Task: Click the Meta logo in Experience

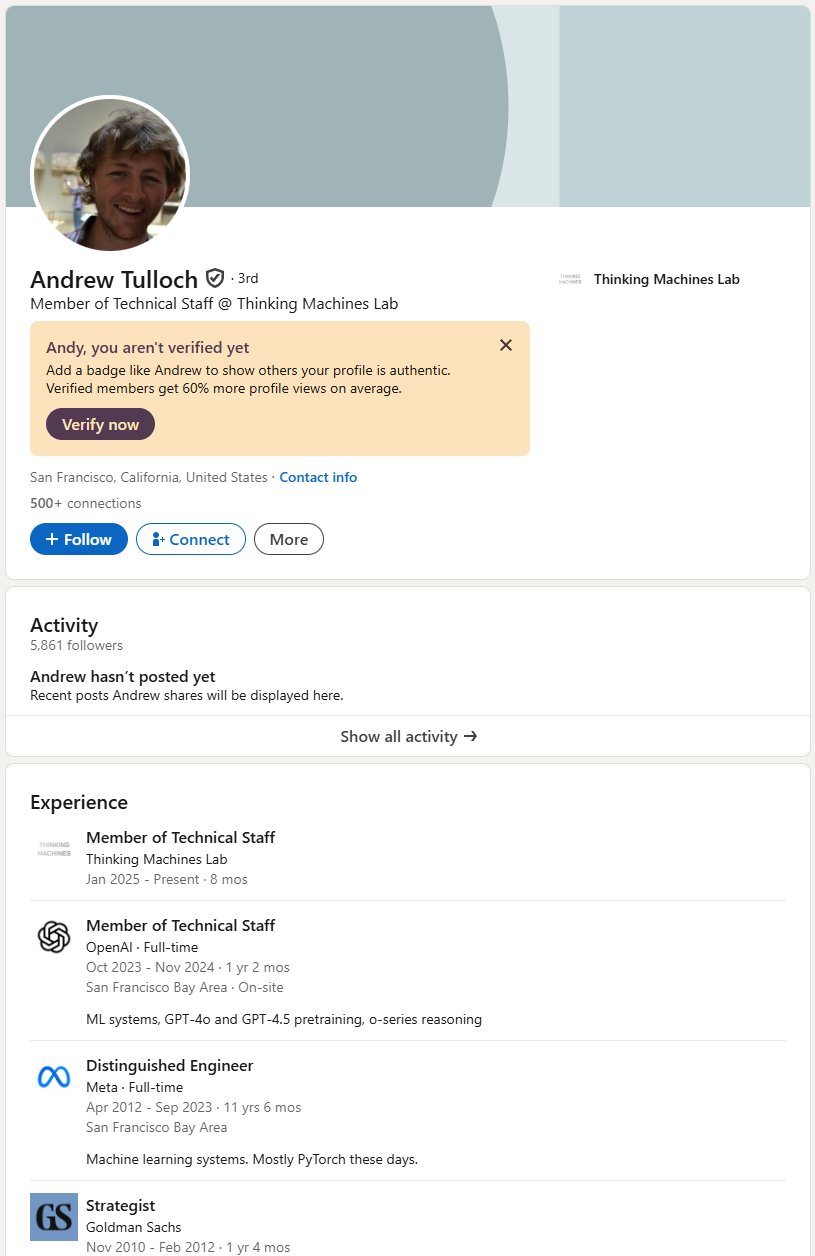Action: click(x=54, y=1077)
